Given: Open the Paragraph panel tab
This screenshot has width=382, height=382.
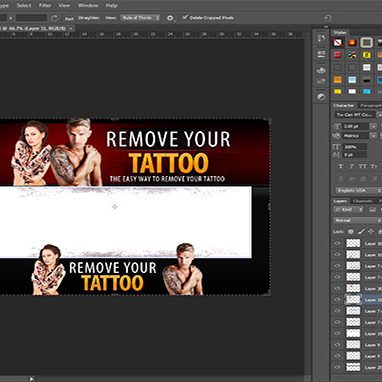Looking at the screenshot, I should click(x=371, y=105).
